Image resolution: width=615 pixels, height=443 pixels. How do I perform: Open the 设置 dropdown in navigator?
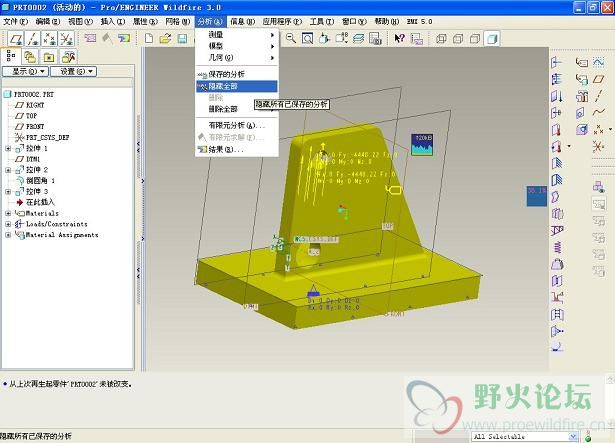tap(73, 71)
